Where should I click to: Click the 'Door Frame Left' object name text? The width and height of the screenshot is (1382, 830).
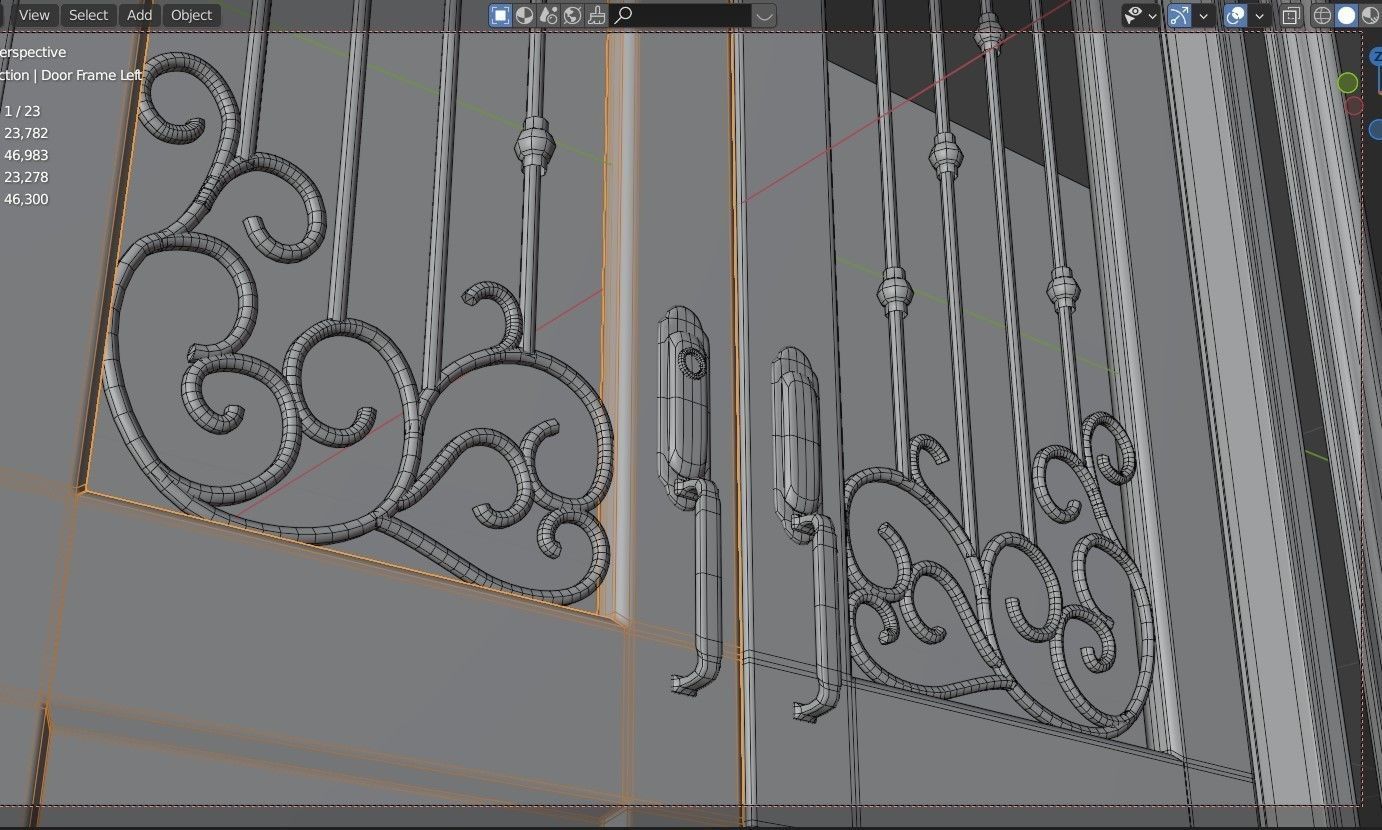point(92,75)
